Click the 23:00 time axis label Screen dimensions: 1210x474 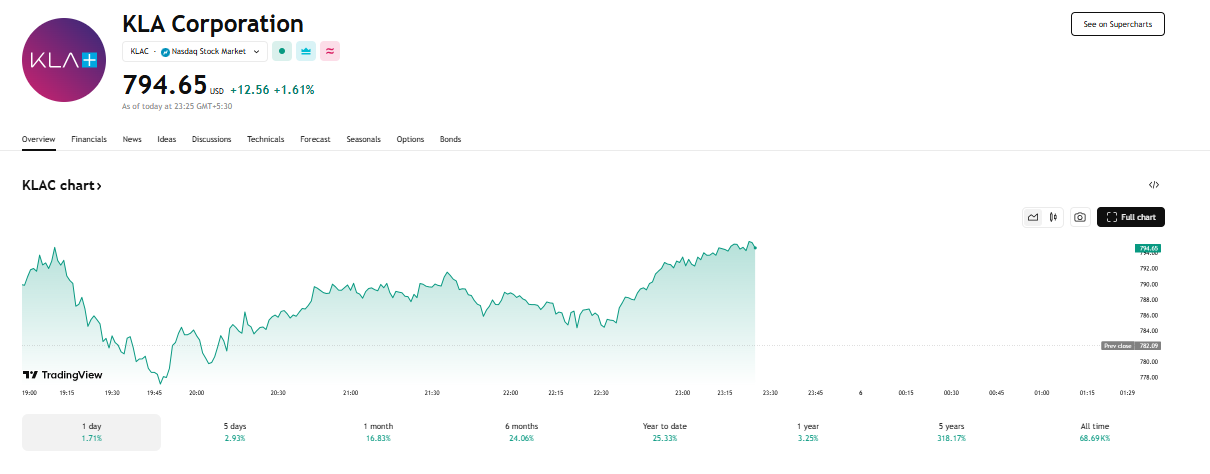(x=683, y=393)
